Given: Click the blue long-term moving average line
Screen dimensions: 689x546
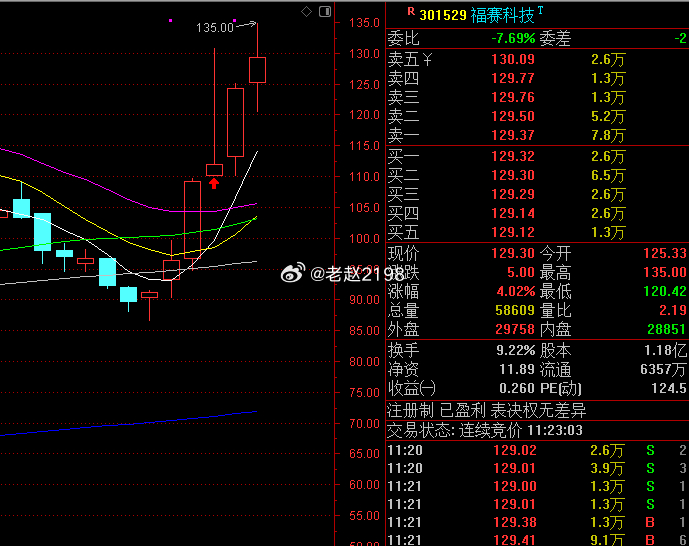Looking at the screenshot, I should (128, 424).
